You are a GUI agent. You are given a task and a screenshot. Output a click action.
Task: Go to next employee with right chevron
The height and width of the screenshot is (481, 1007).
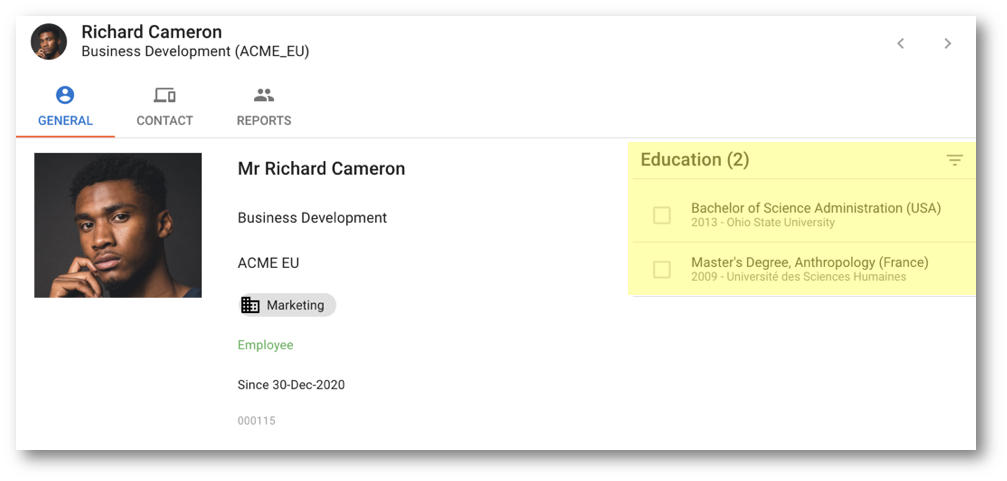(948, 43)
